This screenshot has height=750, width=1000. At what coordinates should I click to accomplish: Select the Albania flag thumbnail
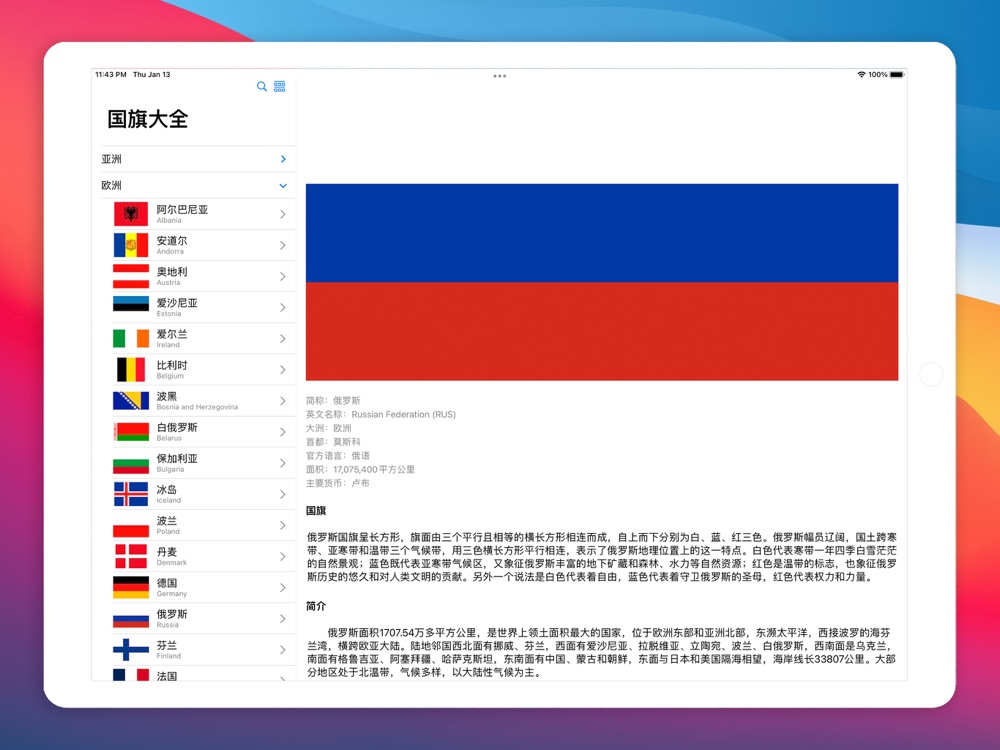click(x=131, y=214)
